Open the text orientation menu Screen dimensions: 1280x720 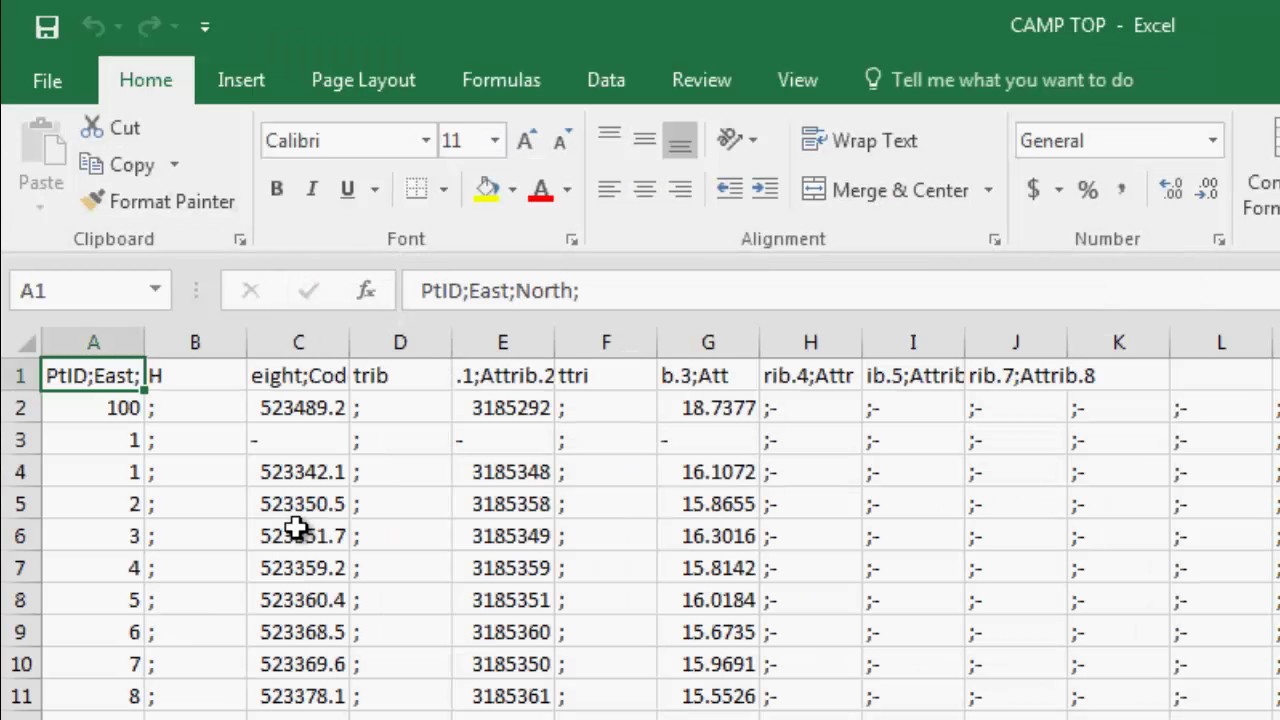pos(738,140)
